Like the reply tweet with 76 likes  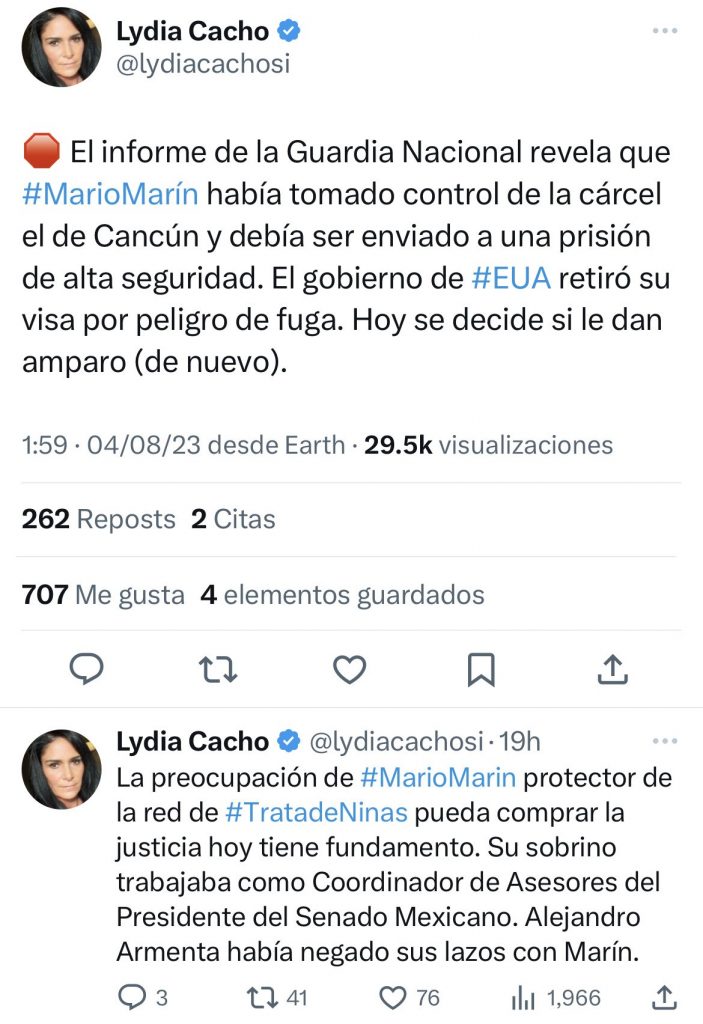coord(396,996)
